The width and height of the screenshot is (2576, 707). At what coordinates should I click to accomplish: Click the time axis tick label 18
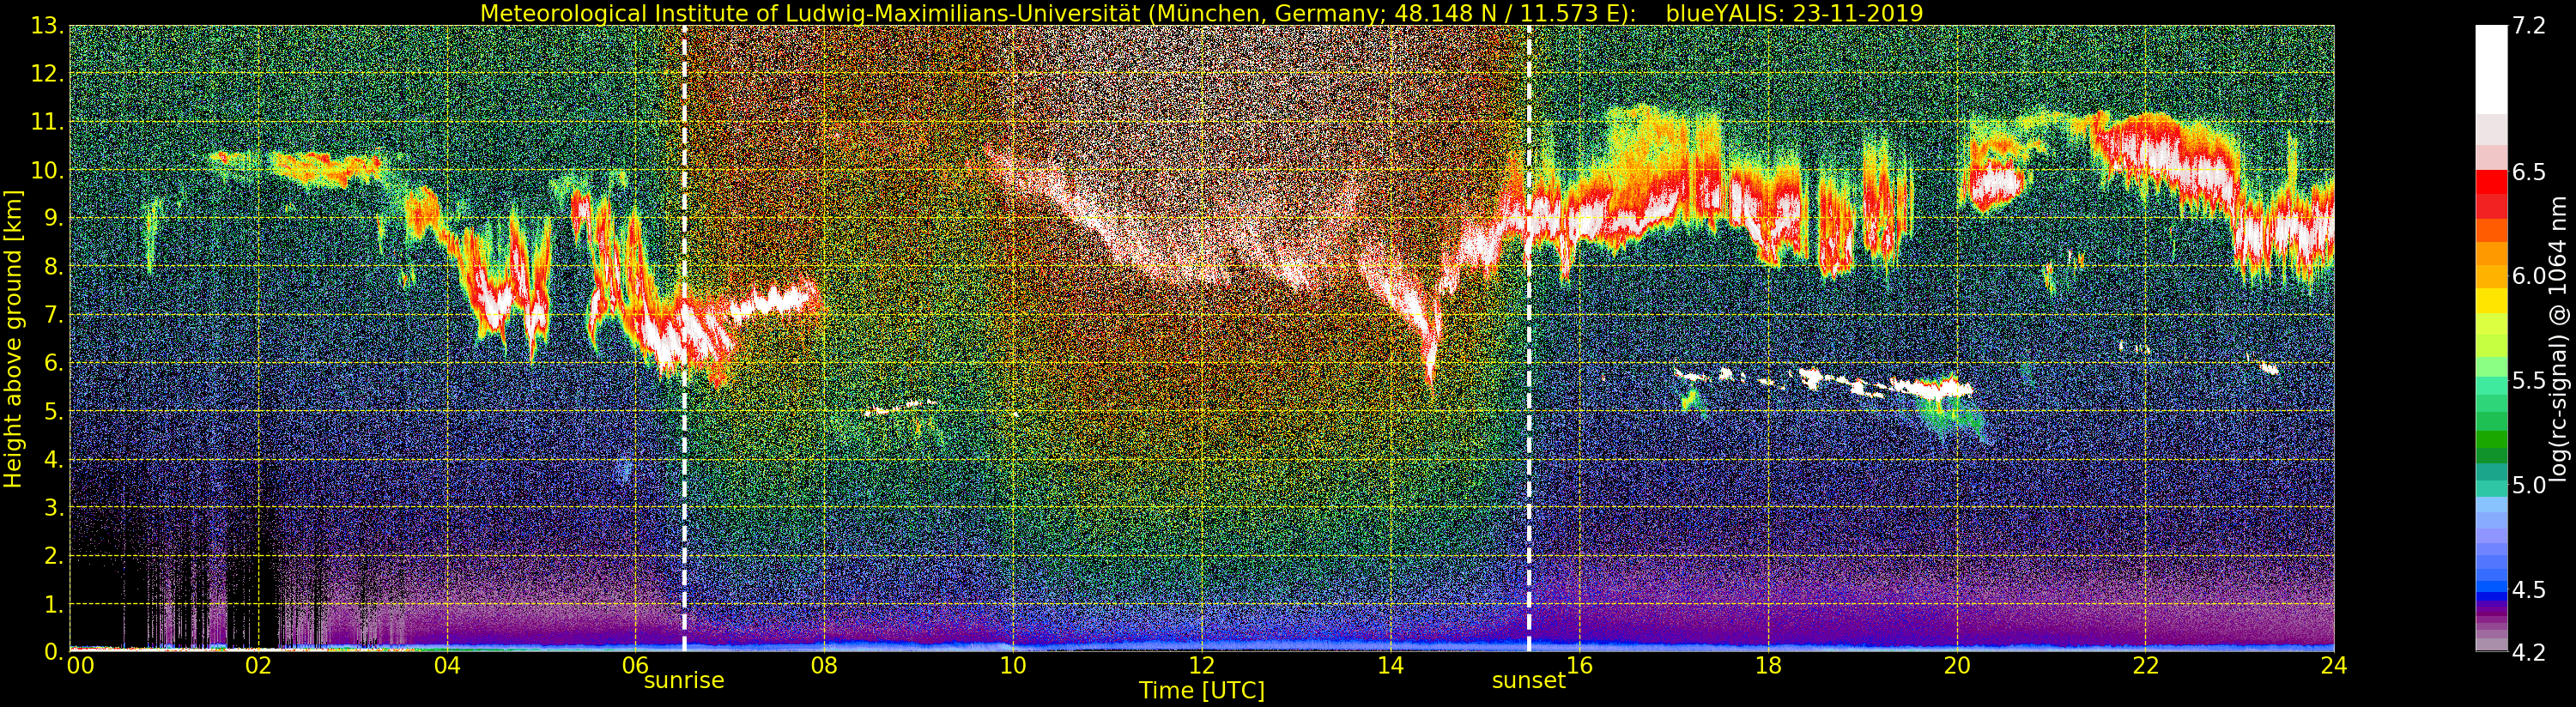point(1768,666)
